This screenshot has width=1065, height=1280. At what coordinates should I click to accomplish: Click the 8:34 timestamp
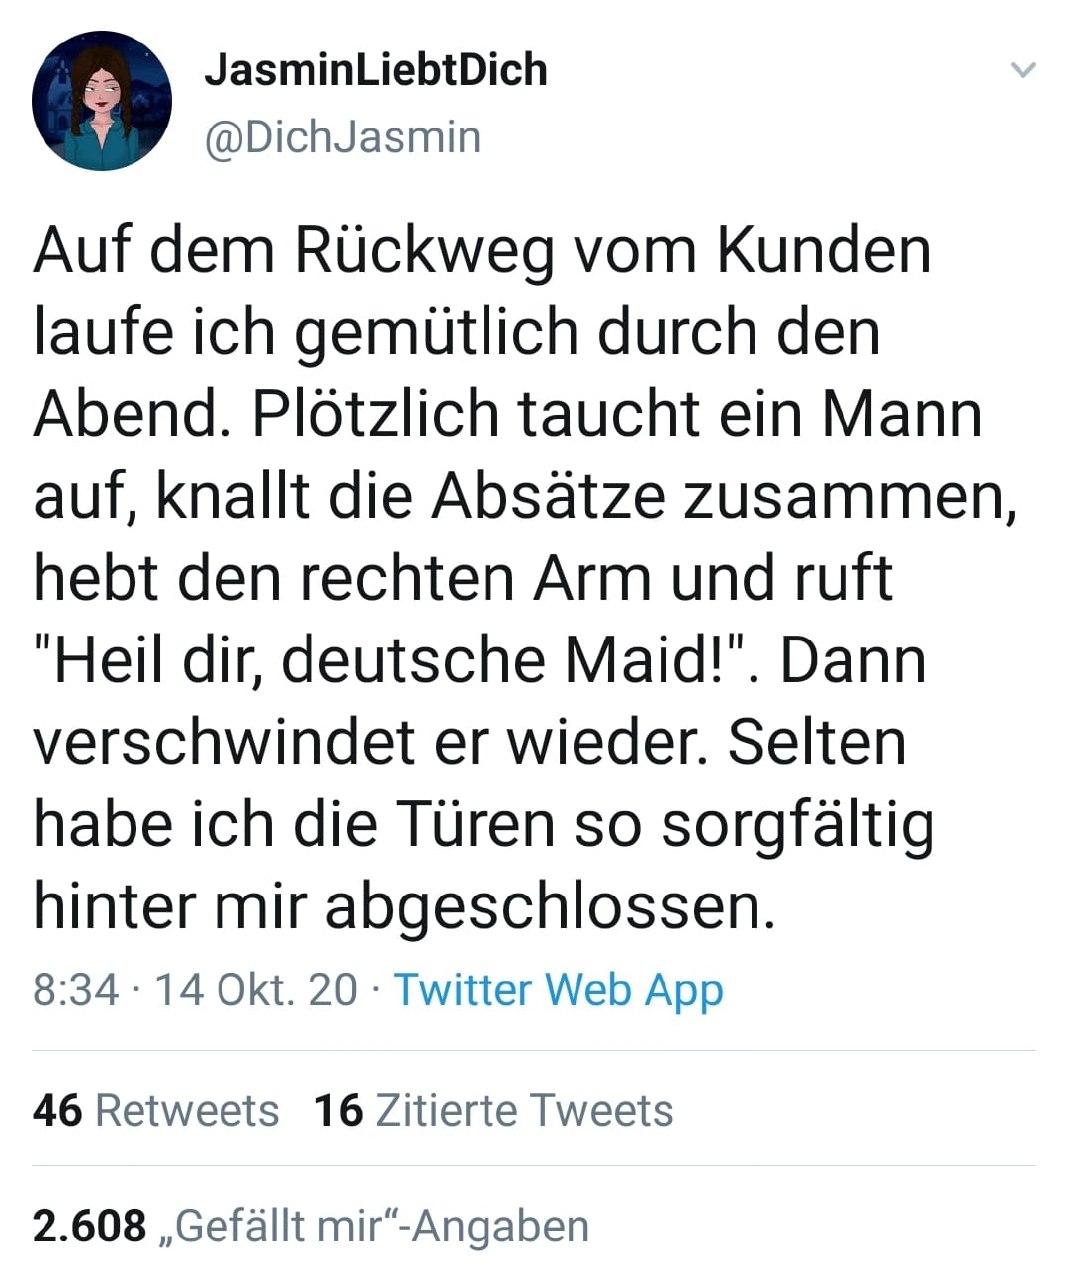click(x=76, y=990)
